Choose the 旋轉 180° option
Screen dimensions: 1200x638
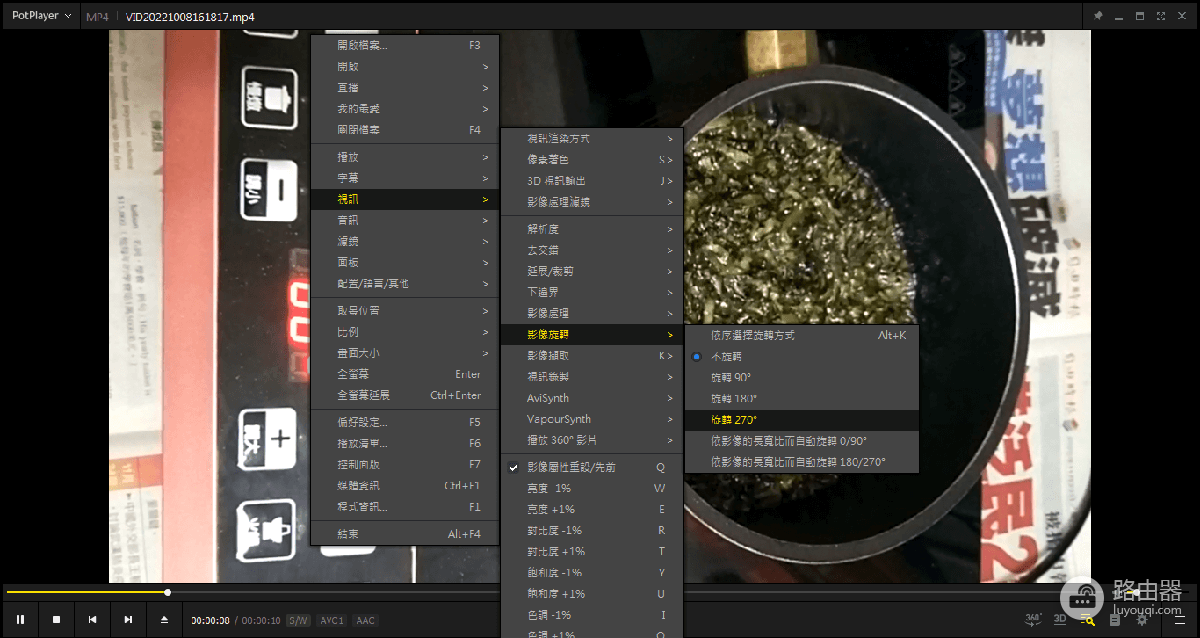[x=801, y=398]
